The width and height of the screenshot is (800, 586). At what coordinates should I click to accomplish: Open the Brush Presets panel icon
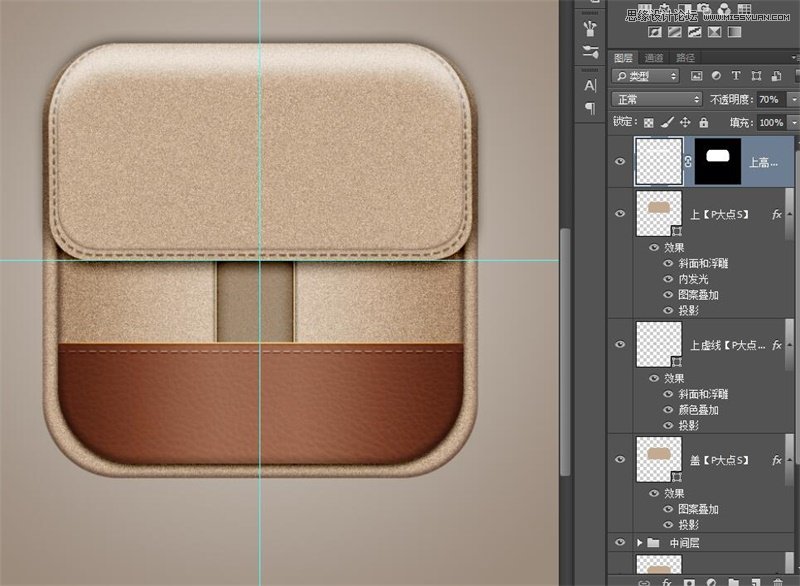click(590, 52)
